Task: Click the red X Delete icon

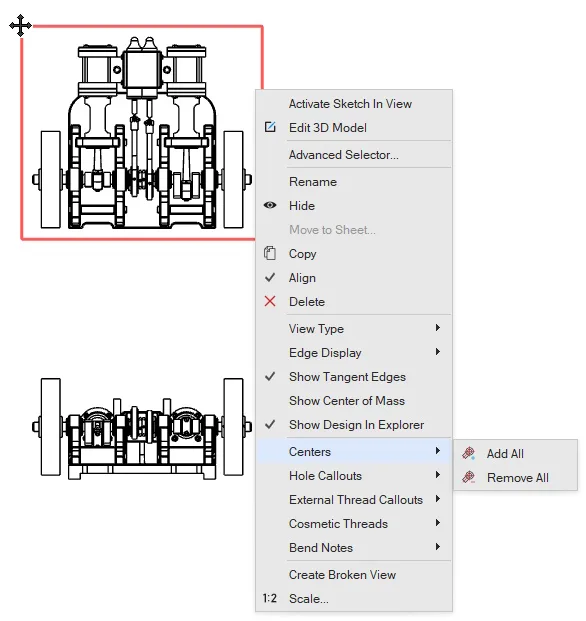Action: coord(270,301)
